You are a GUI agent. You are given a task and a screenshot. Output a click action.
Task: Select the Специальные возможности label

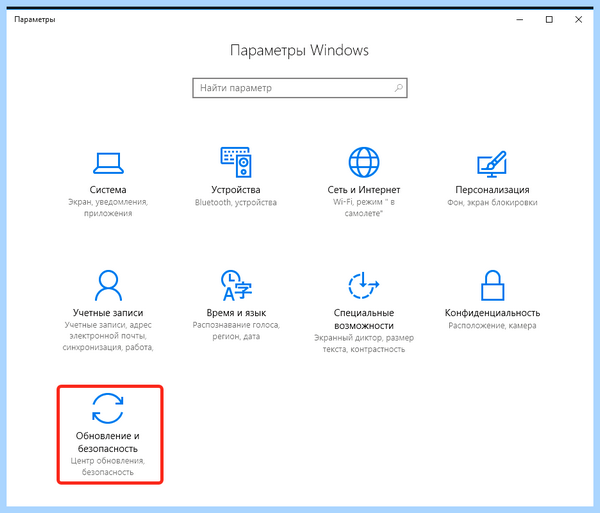(x=364, y=319)
